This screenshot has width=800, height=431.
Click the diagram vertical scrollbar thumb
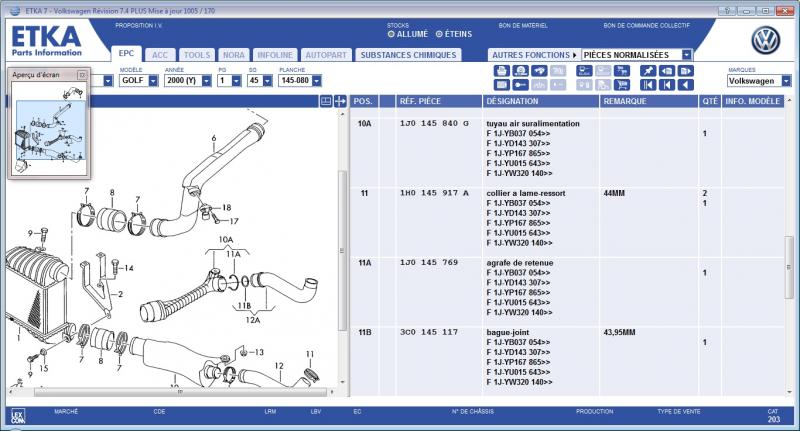coord(342,250)
